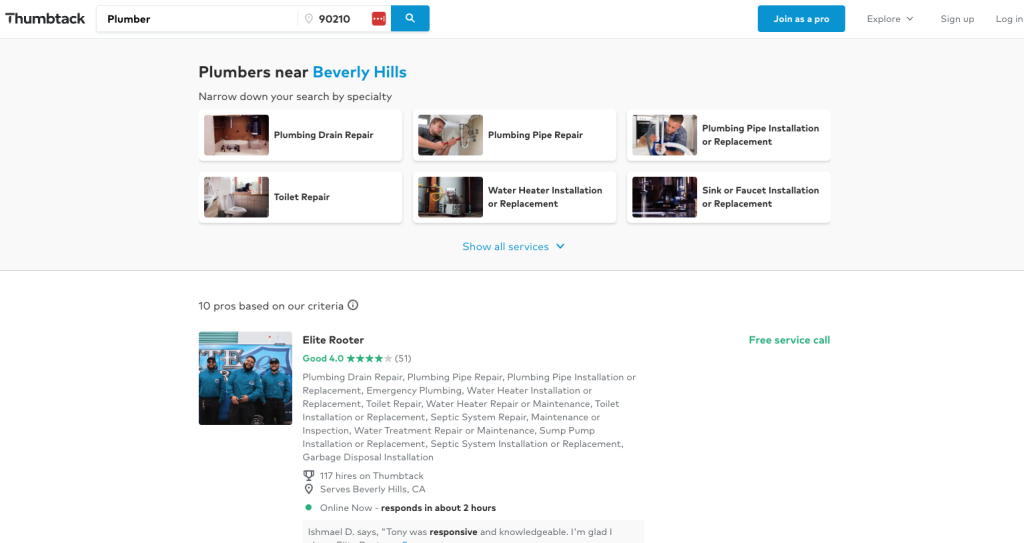Select Plumbing Pipe Installation or Replacement card
The image size is (1024, 543).
click(729, 135)
